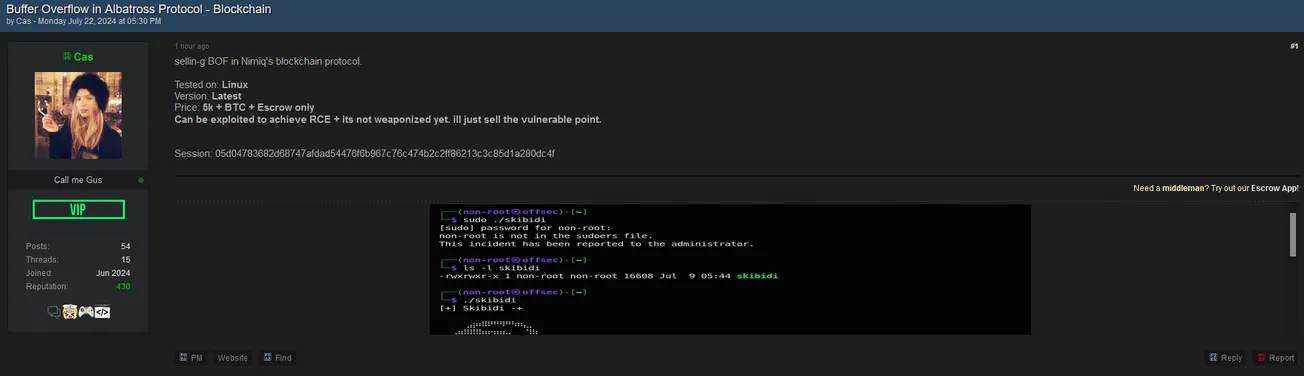Click the 'Version: Latest' line
Image resolution: width=1304 pixels, height=376 pixels.
(208, 96)
